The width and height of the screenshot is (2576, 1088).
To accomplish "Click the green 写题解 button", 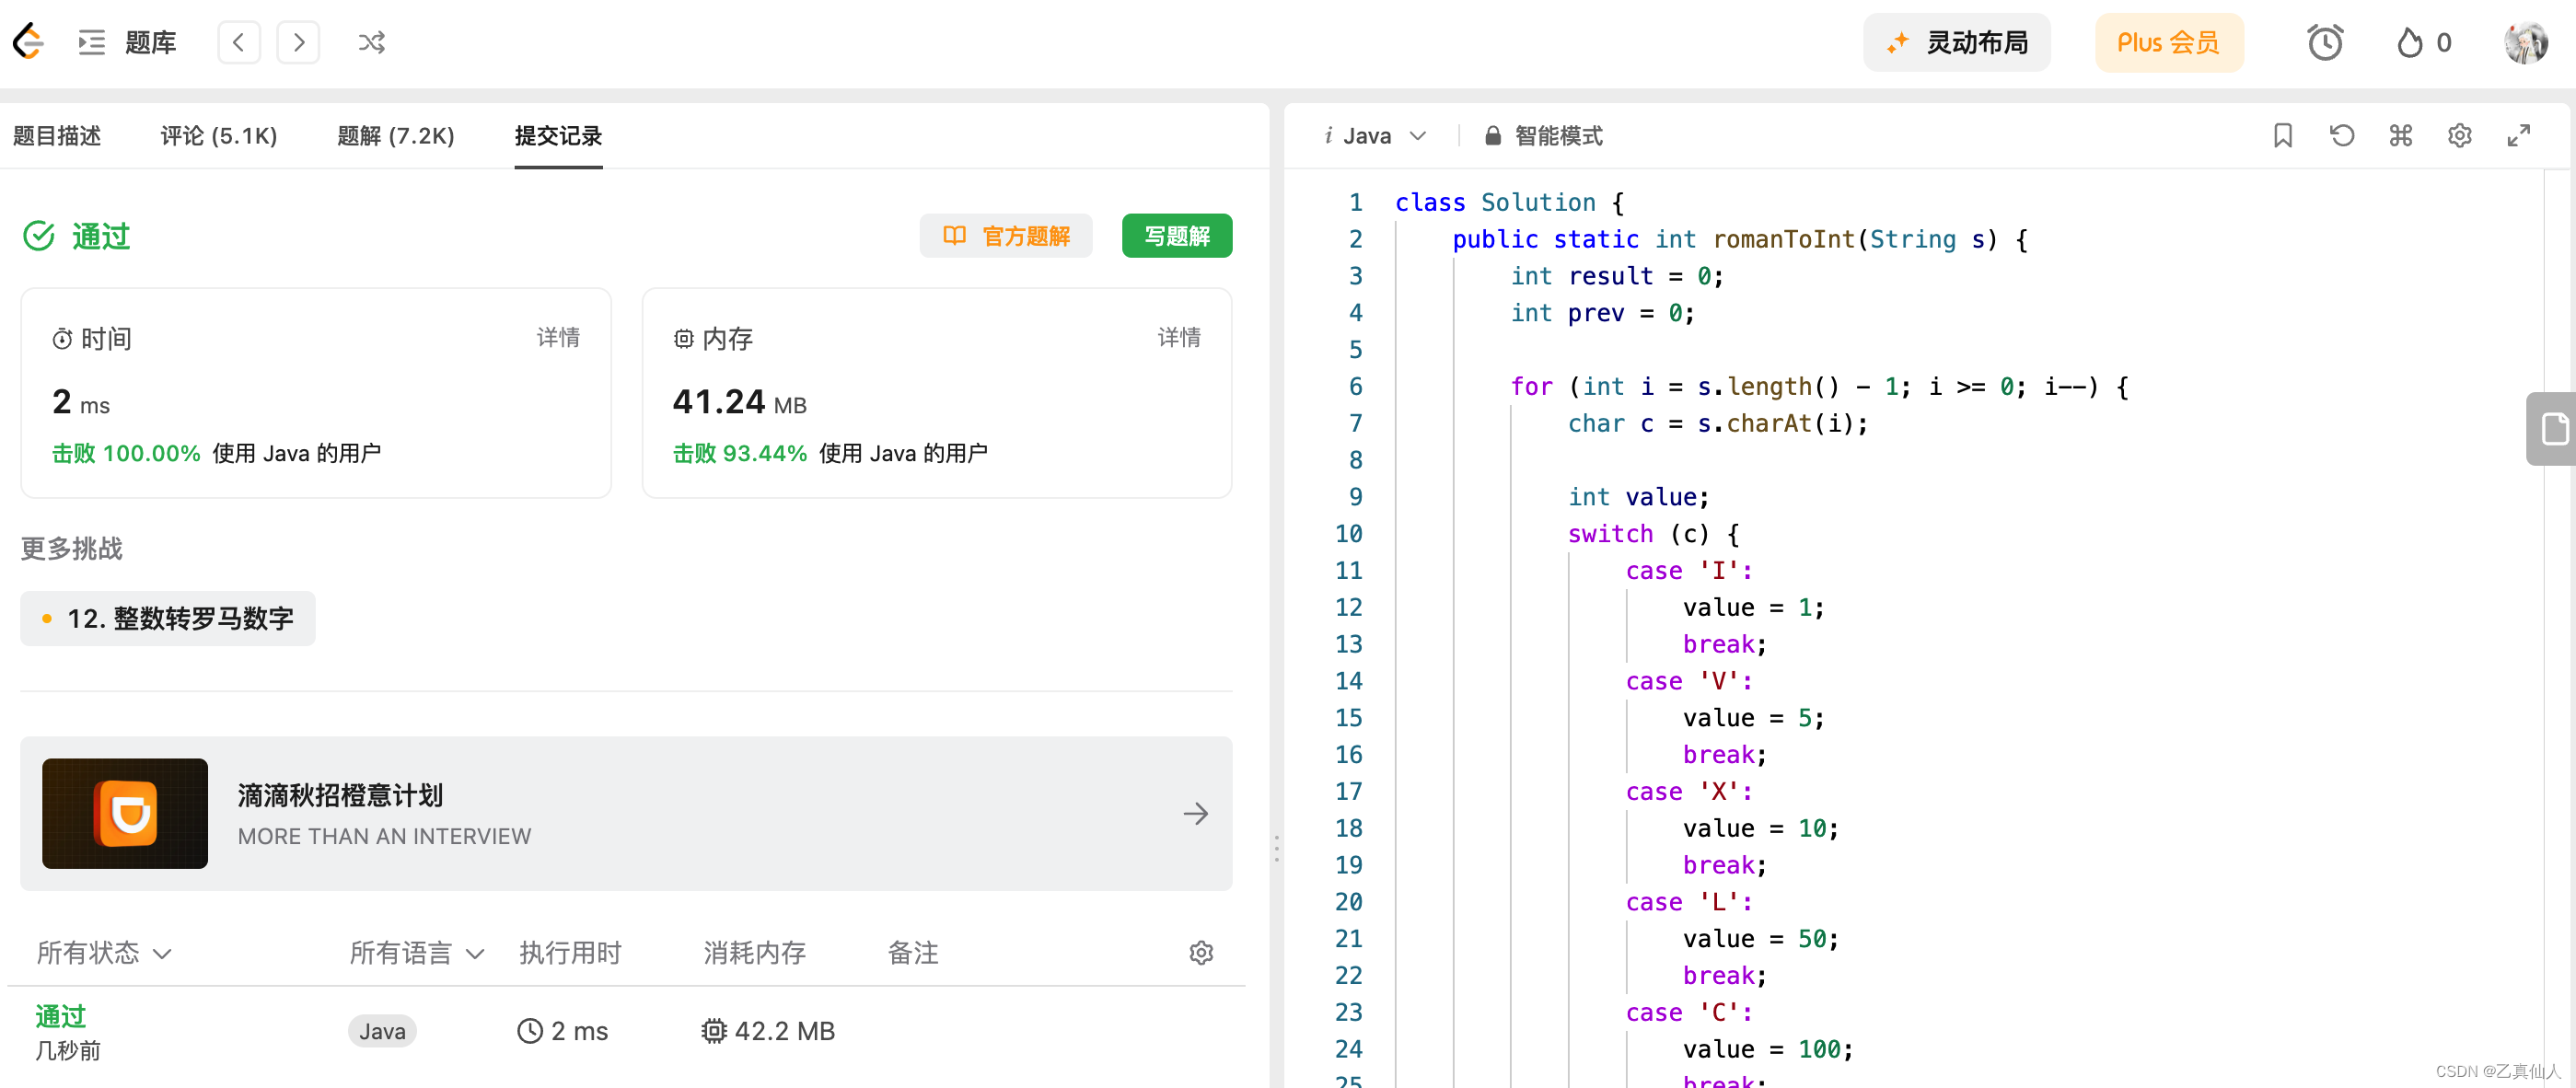I will point(1176,235).
